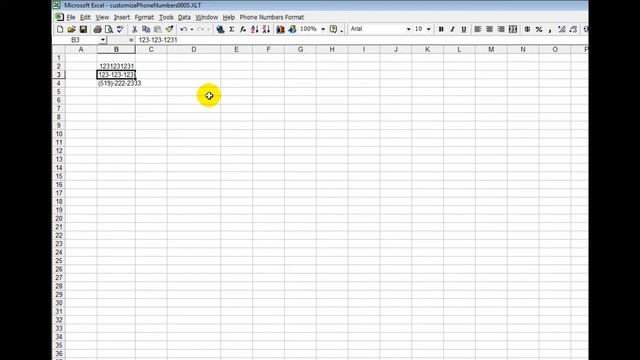640x360 pixels.
Task: Apply Currency Style format
Action: pyautogui.click(x=527, y=29)
